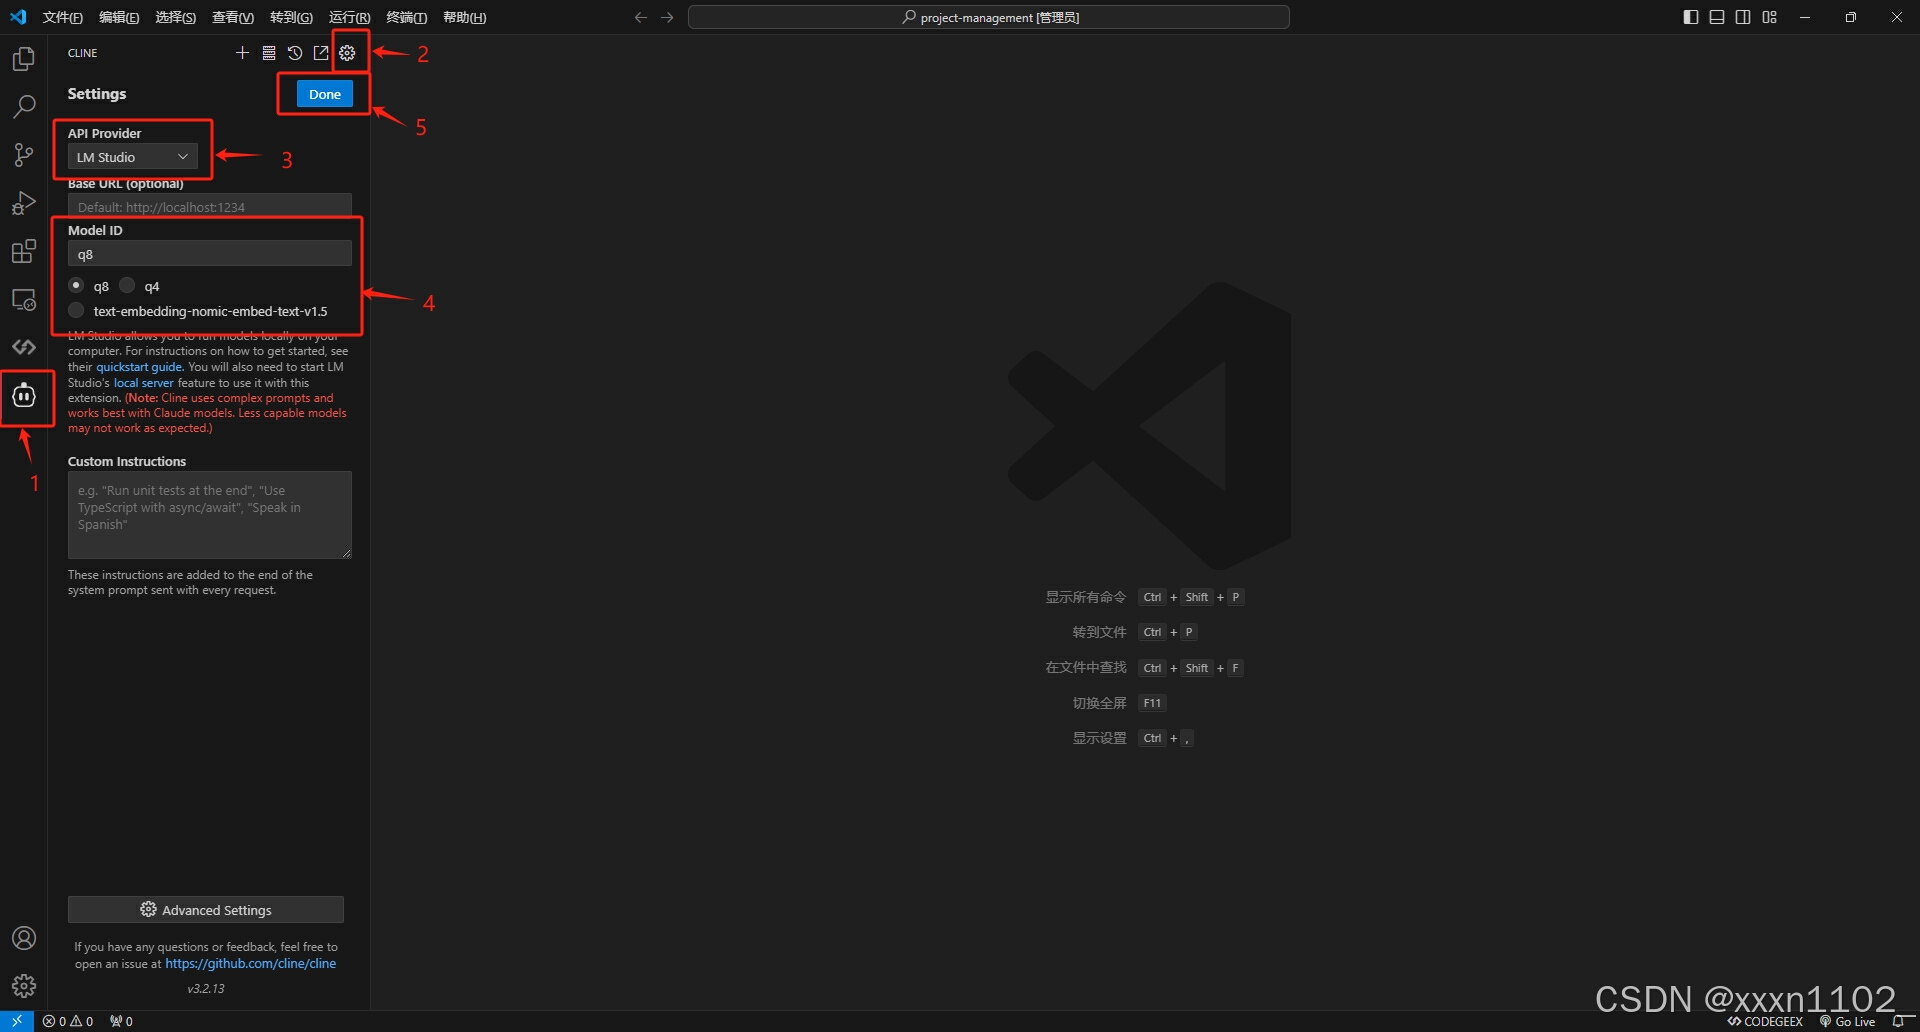Open the Search view in activity bar
1920x1032 pixels.
[x=24, y=106]
